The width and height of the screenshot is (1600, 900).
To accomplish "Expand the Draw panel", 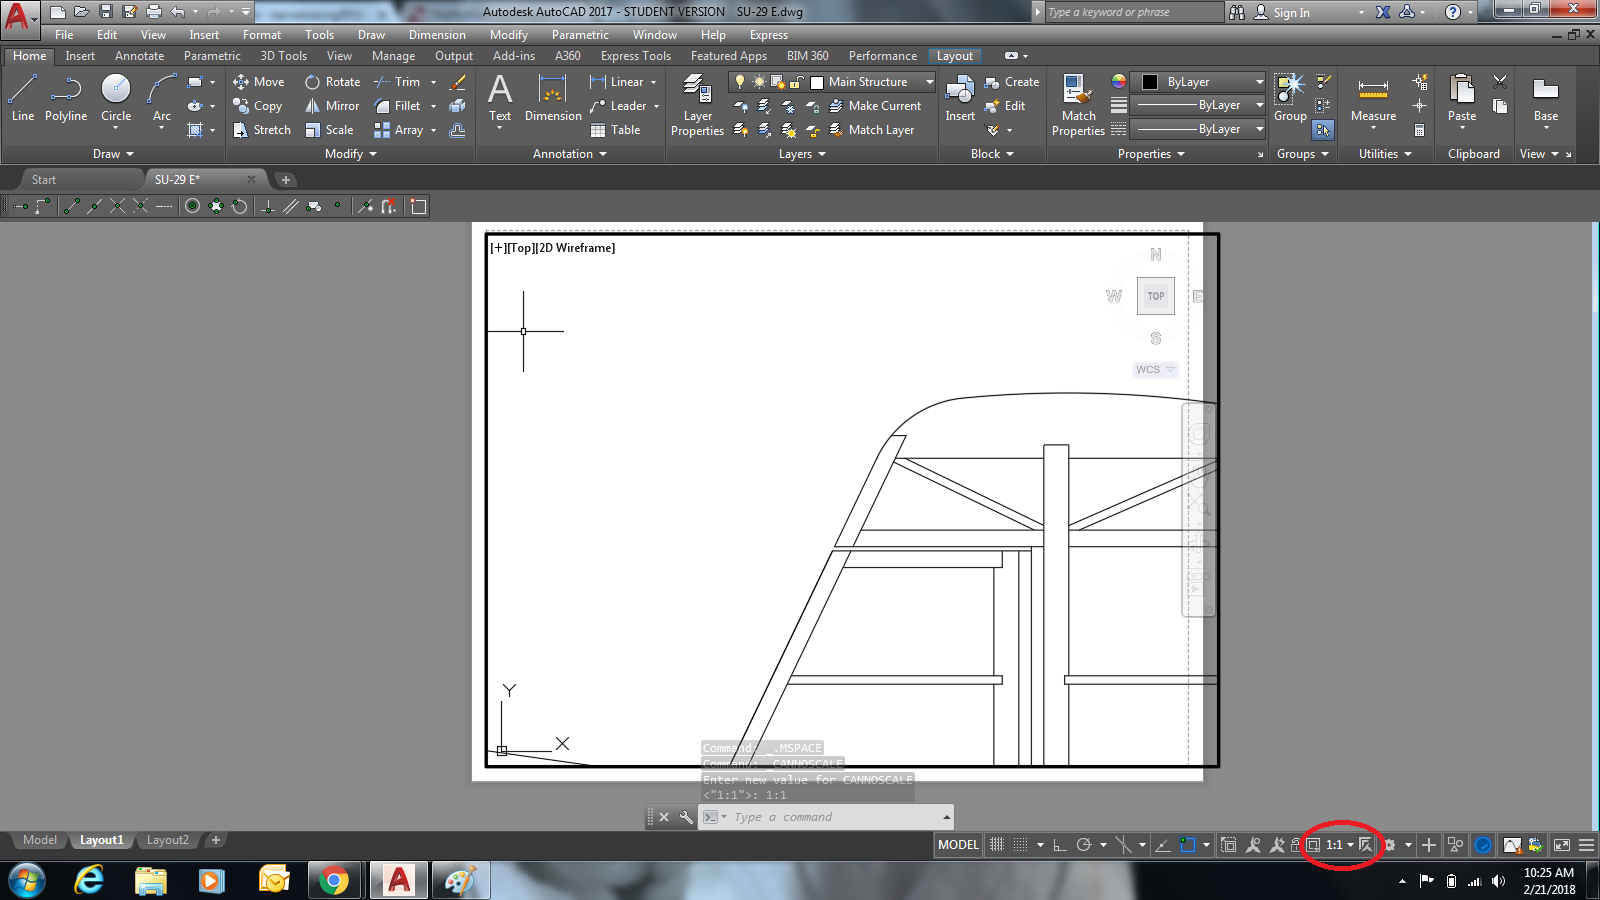I will pos(113,154).
